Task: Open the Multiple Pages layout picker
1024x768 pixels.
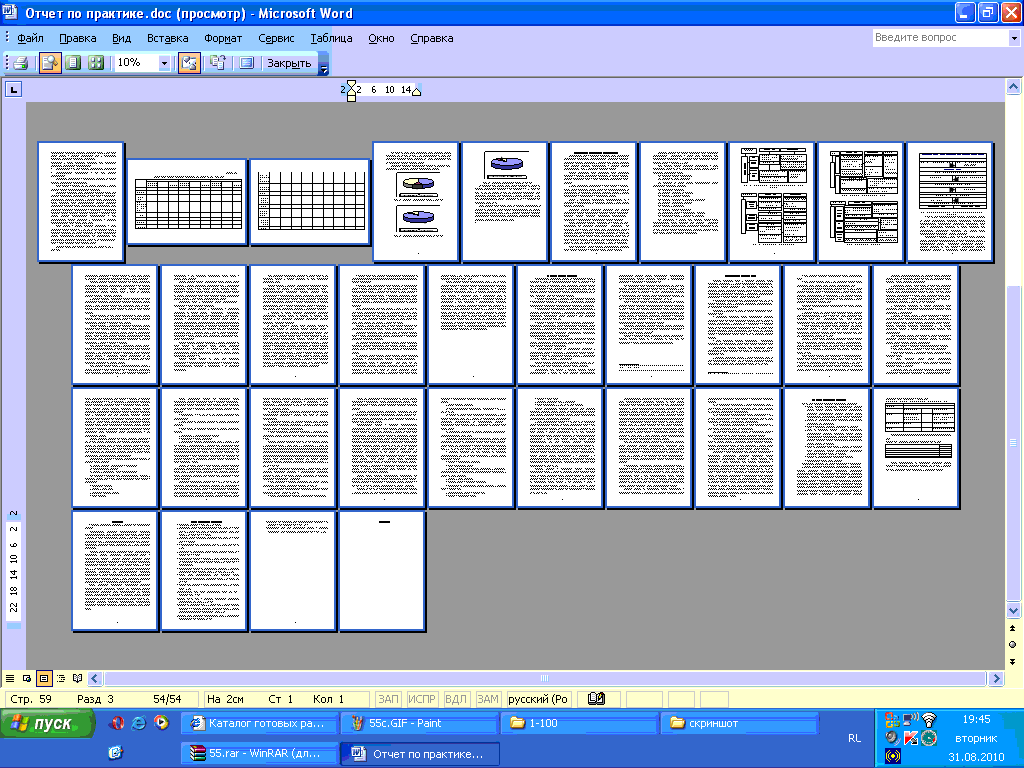Action: [x=96, y=63]
